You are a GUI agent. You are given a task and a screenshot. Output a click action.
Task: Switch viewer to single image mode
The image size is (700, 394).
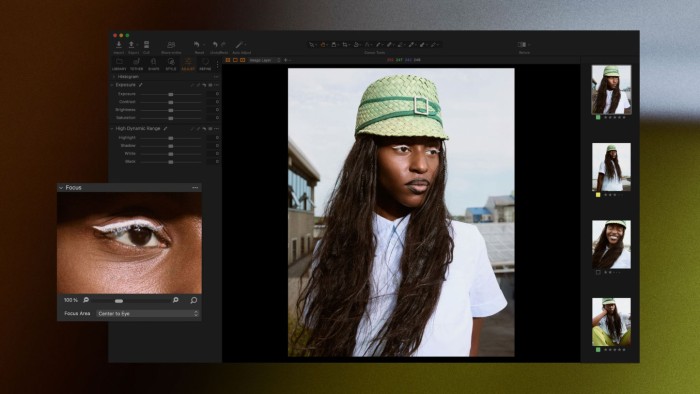235,60
